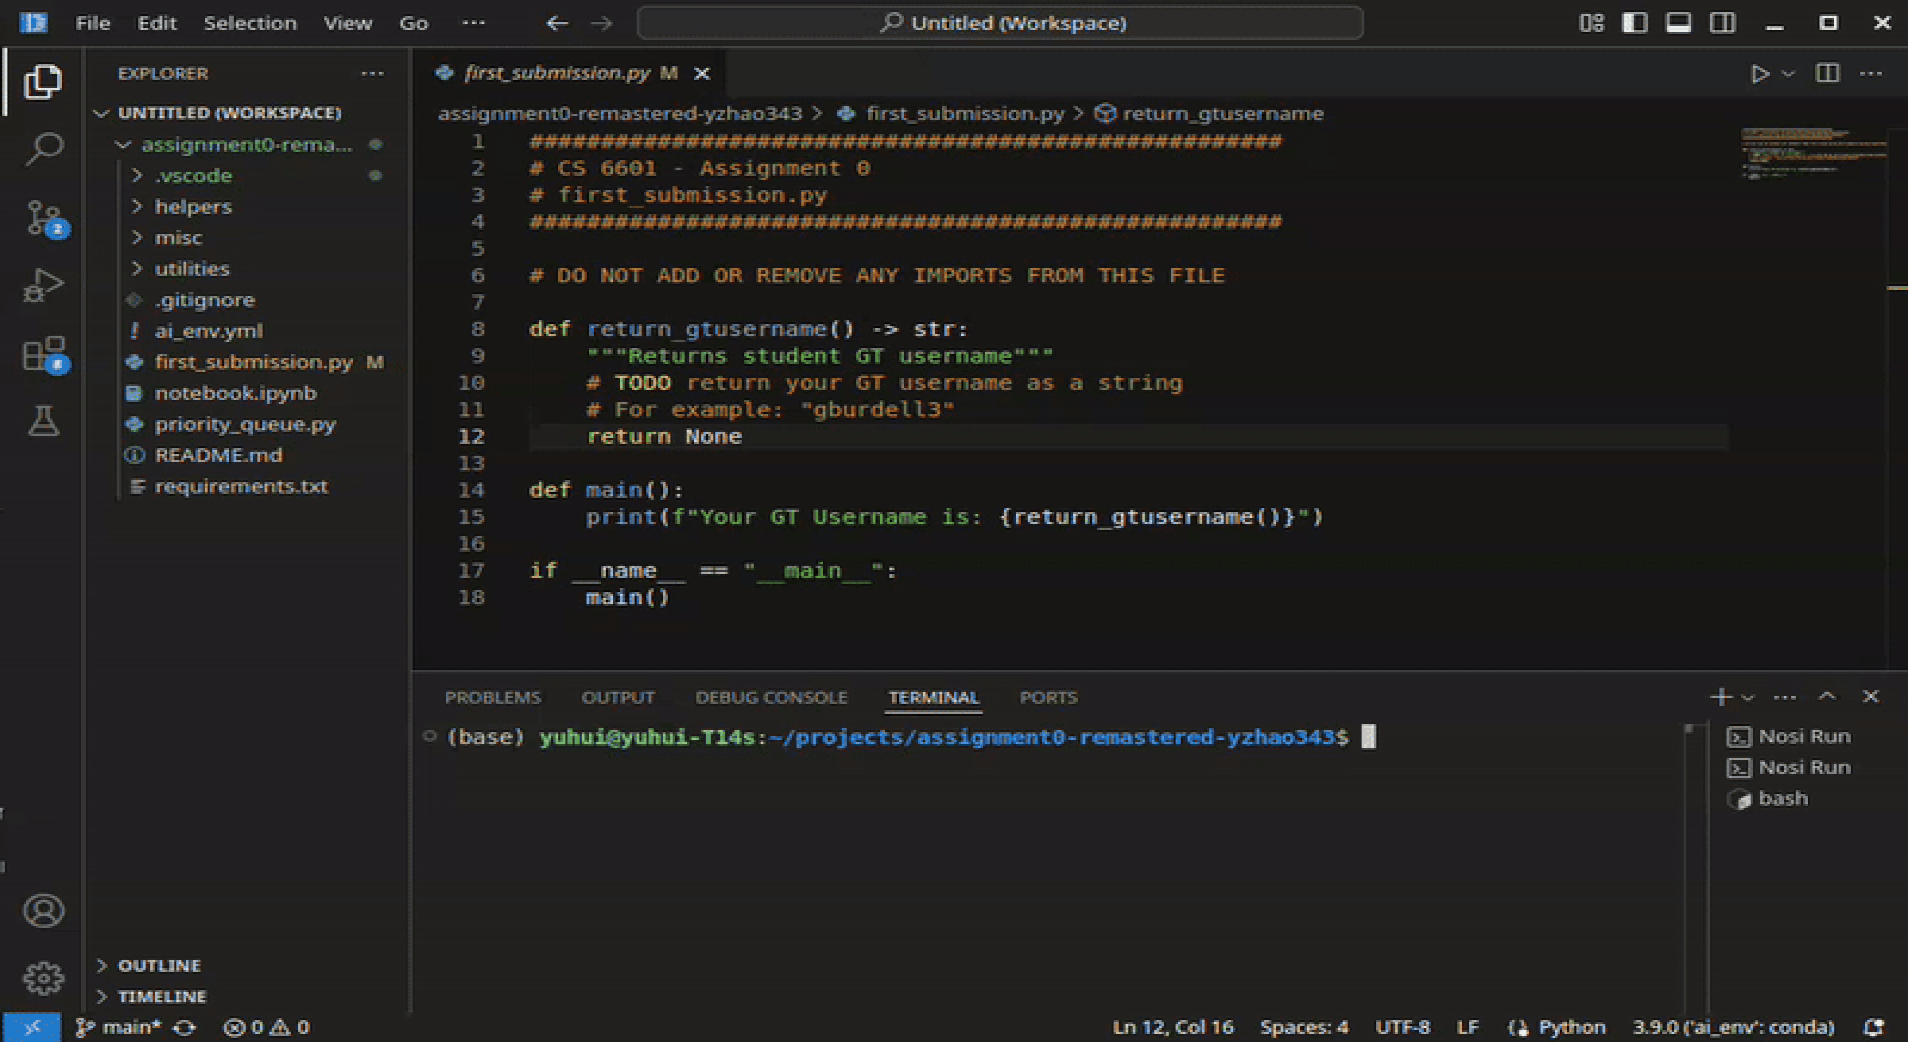Expand the helpers folder

point(193,207)
